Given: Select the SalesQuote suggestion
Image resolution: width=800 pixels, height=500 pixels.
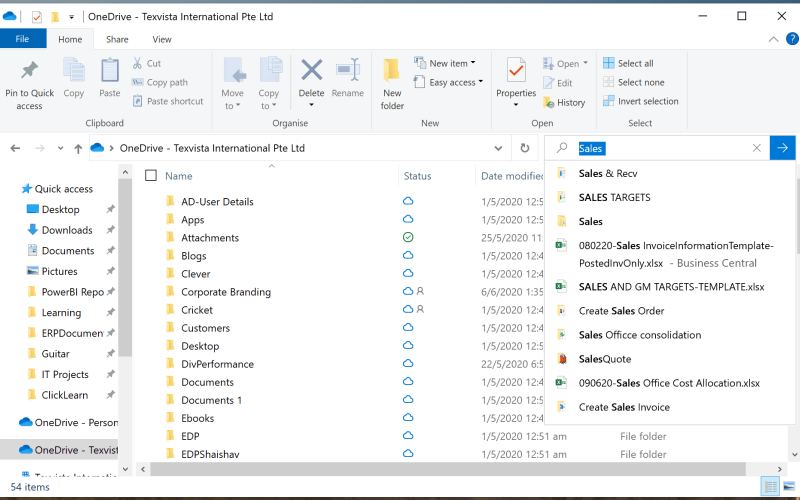Looking at the screenshot, I should [669, 359].
